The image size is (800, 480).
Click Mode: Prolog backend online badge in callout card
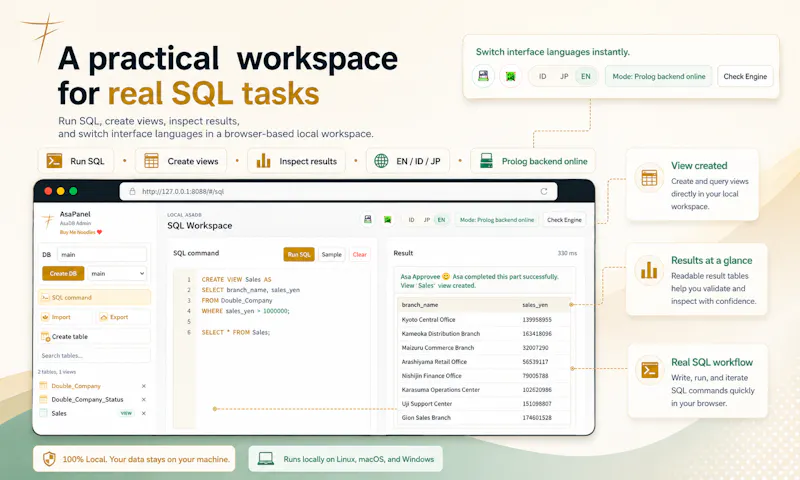click(659, 77)
